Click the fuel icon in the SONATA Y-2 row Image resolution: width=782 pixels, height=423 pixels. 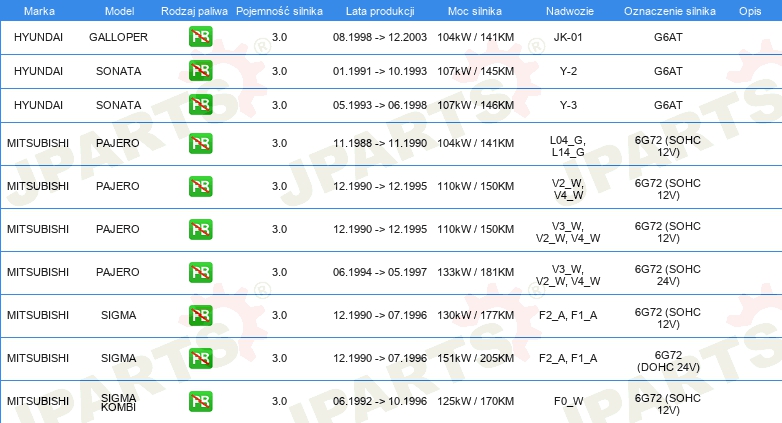(x=200, y=71)
